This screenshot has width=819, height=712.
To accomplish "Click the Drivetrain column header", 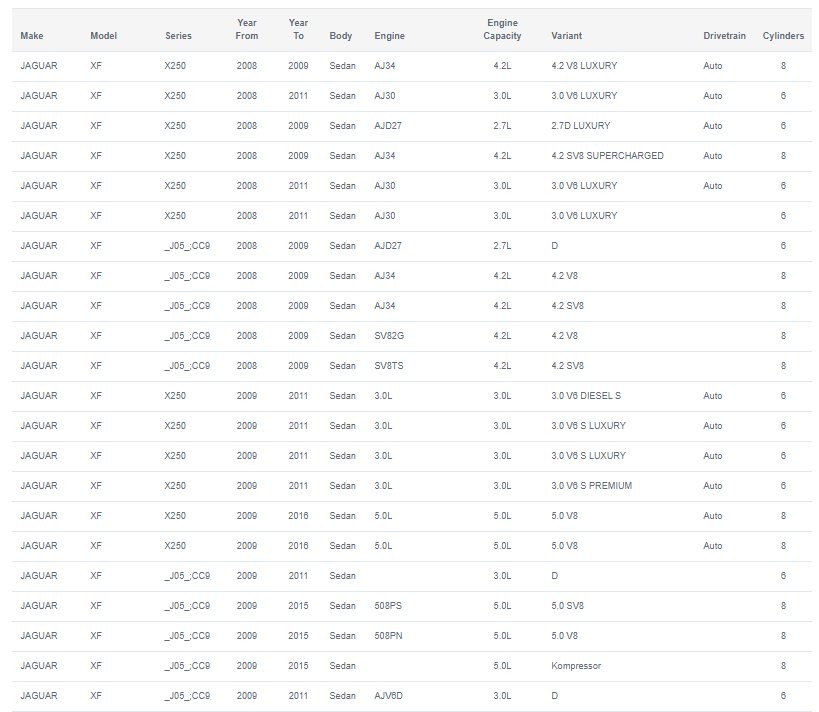I will (724, 36).
